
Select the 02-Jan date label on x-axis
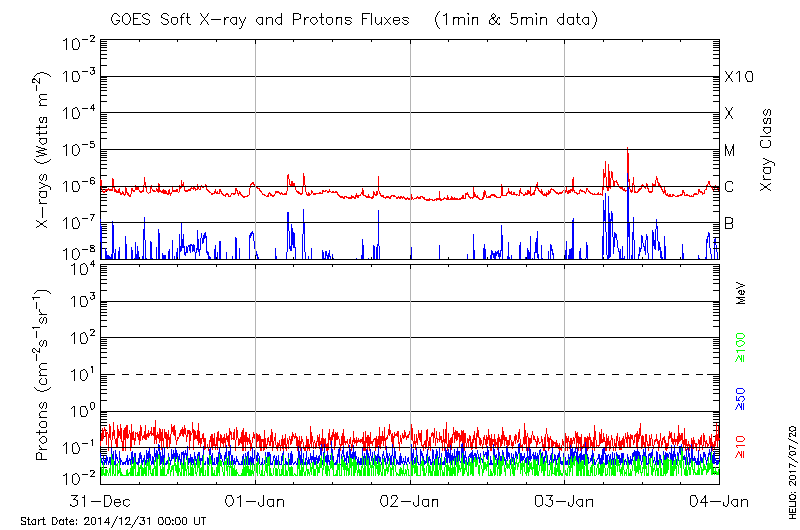(x=411, y=500)
